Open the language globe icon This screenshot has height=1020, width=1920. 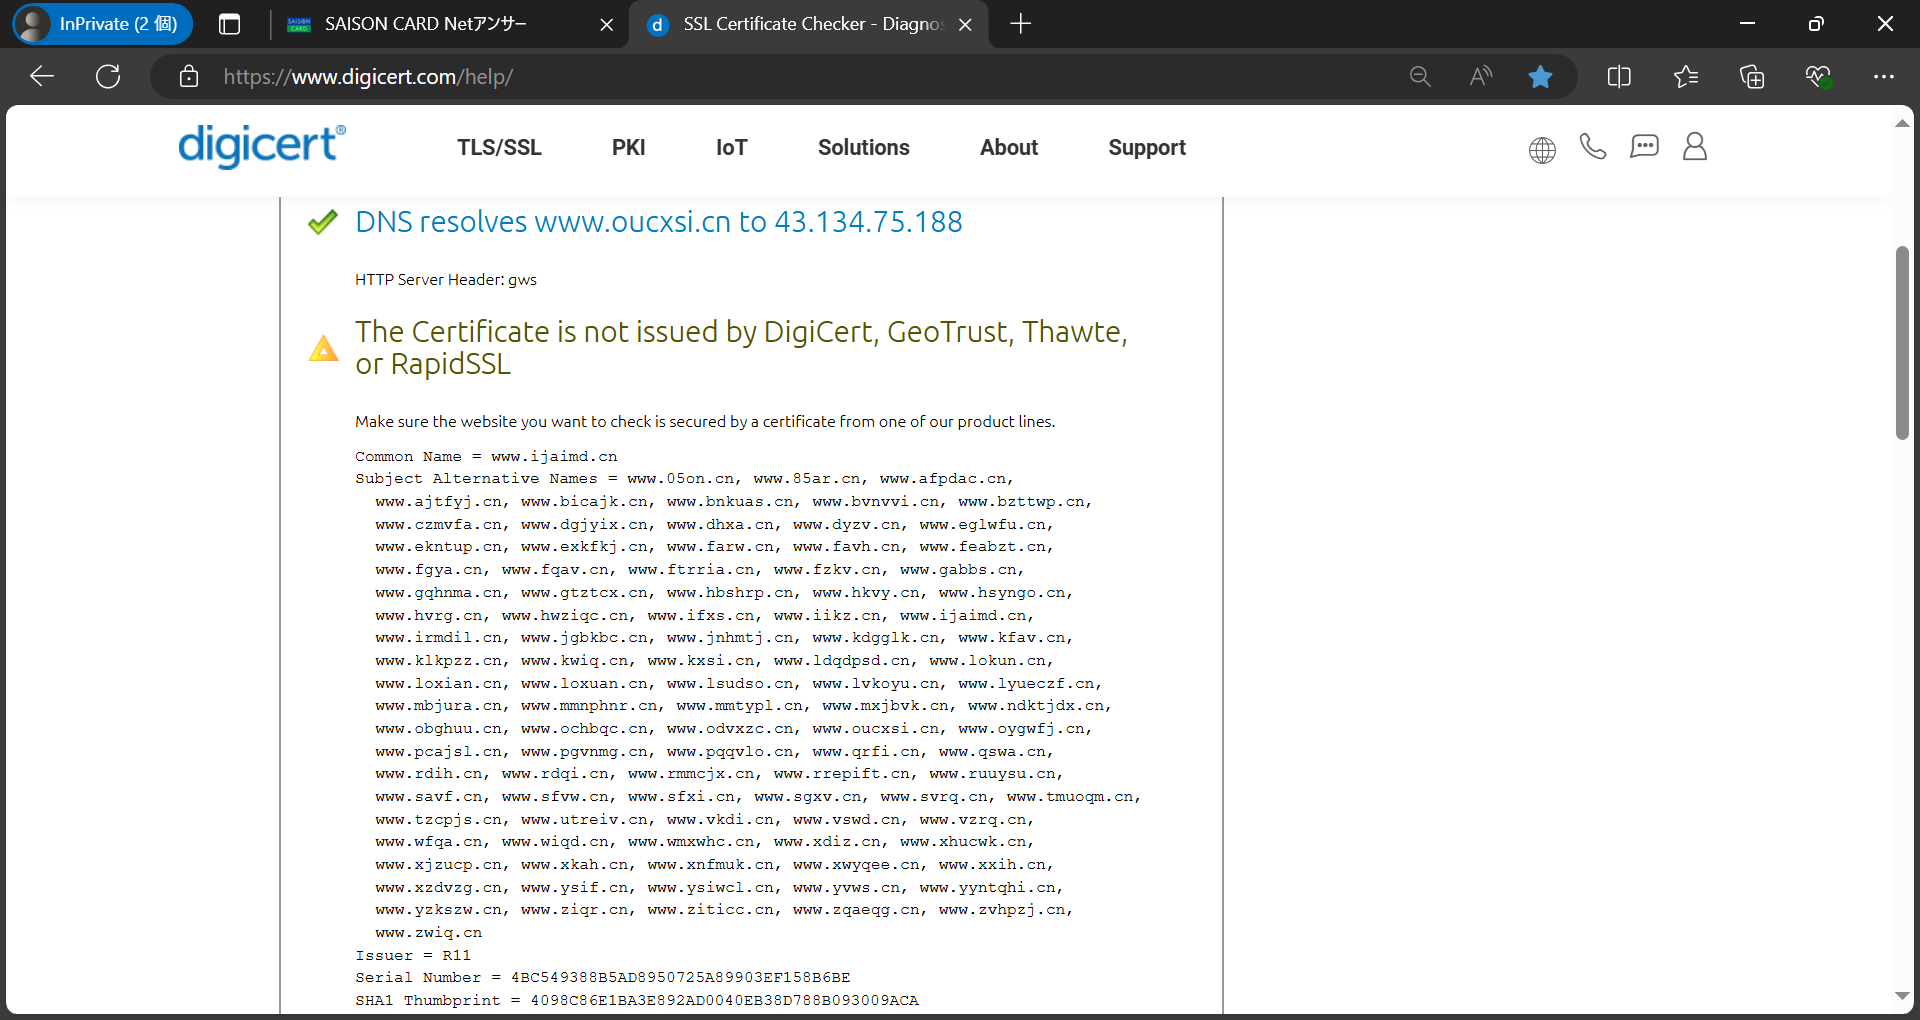tap(1542, 150)
